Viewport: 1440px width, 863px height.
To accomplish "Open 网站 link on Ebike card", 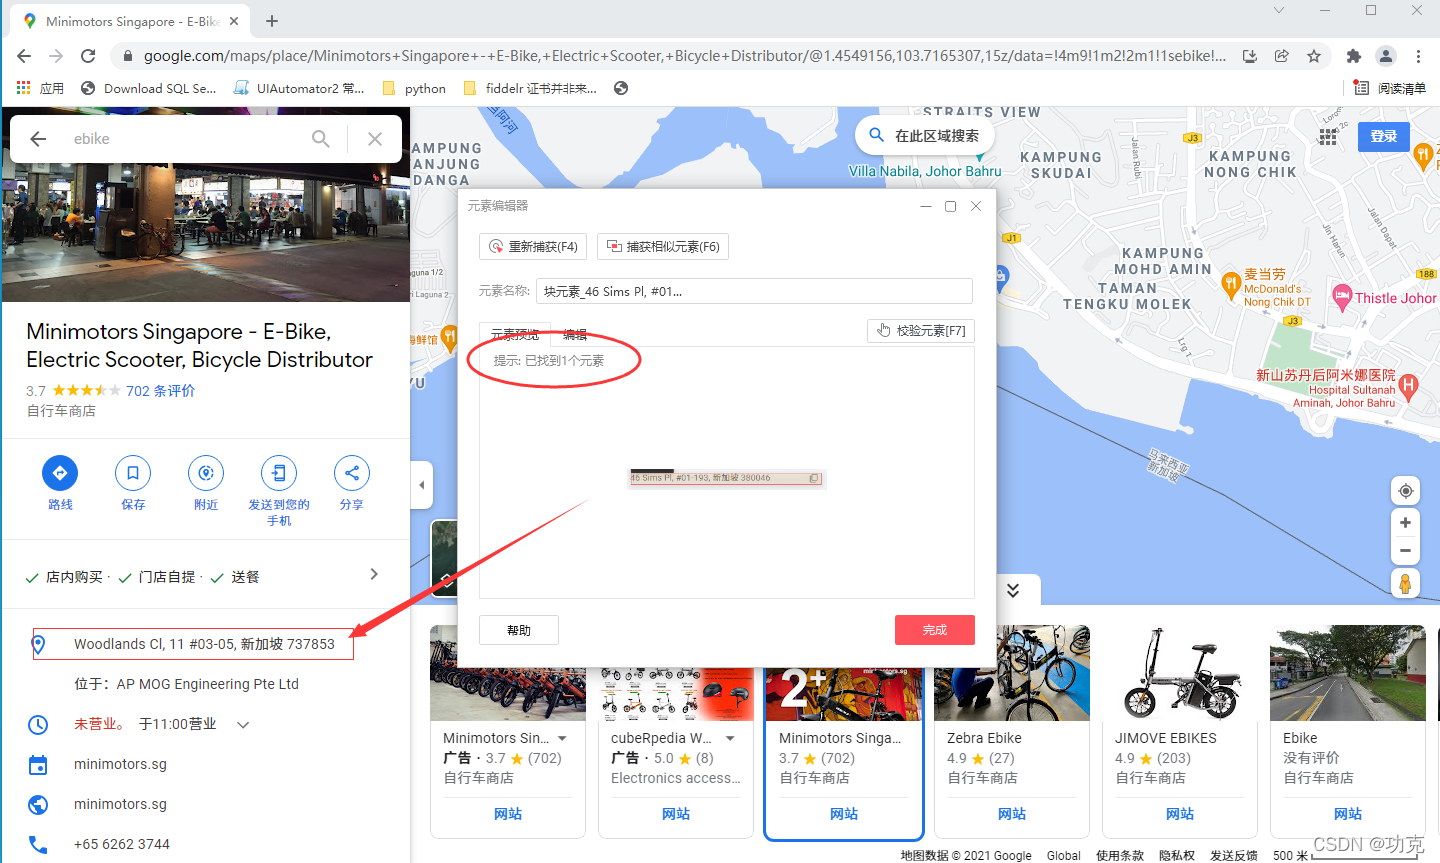I will [1348, 814].
